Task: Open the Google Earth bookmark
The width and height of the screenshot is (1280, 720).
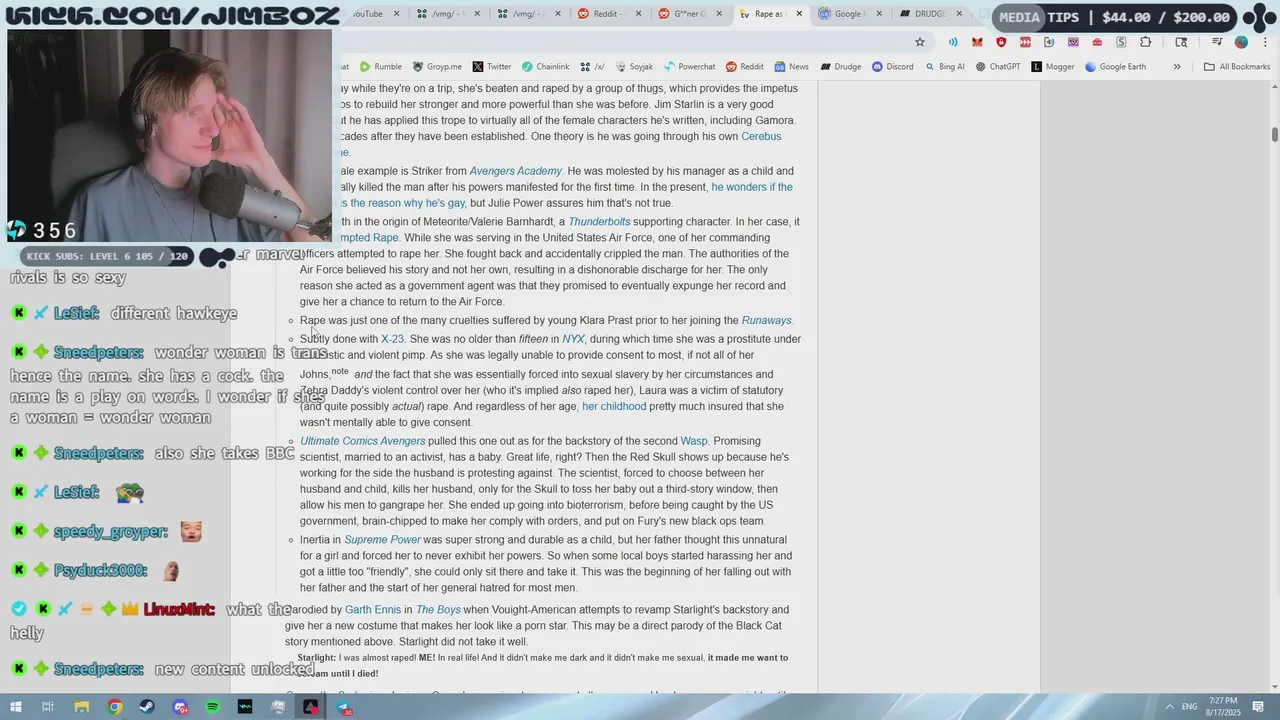Action: [x=1115, y=67]
